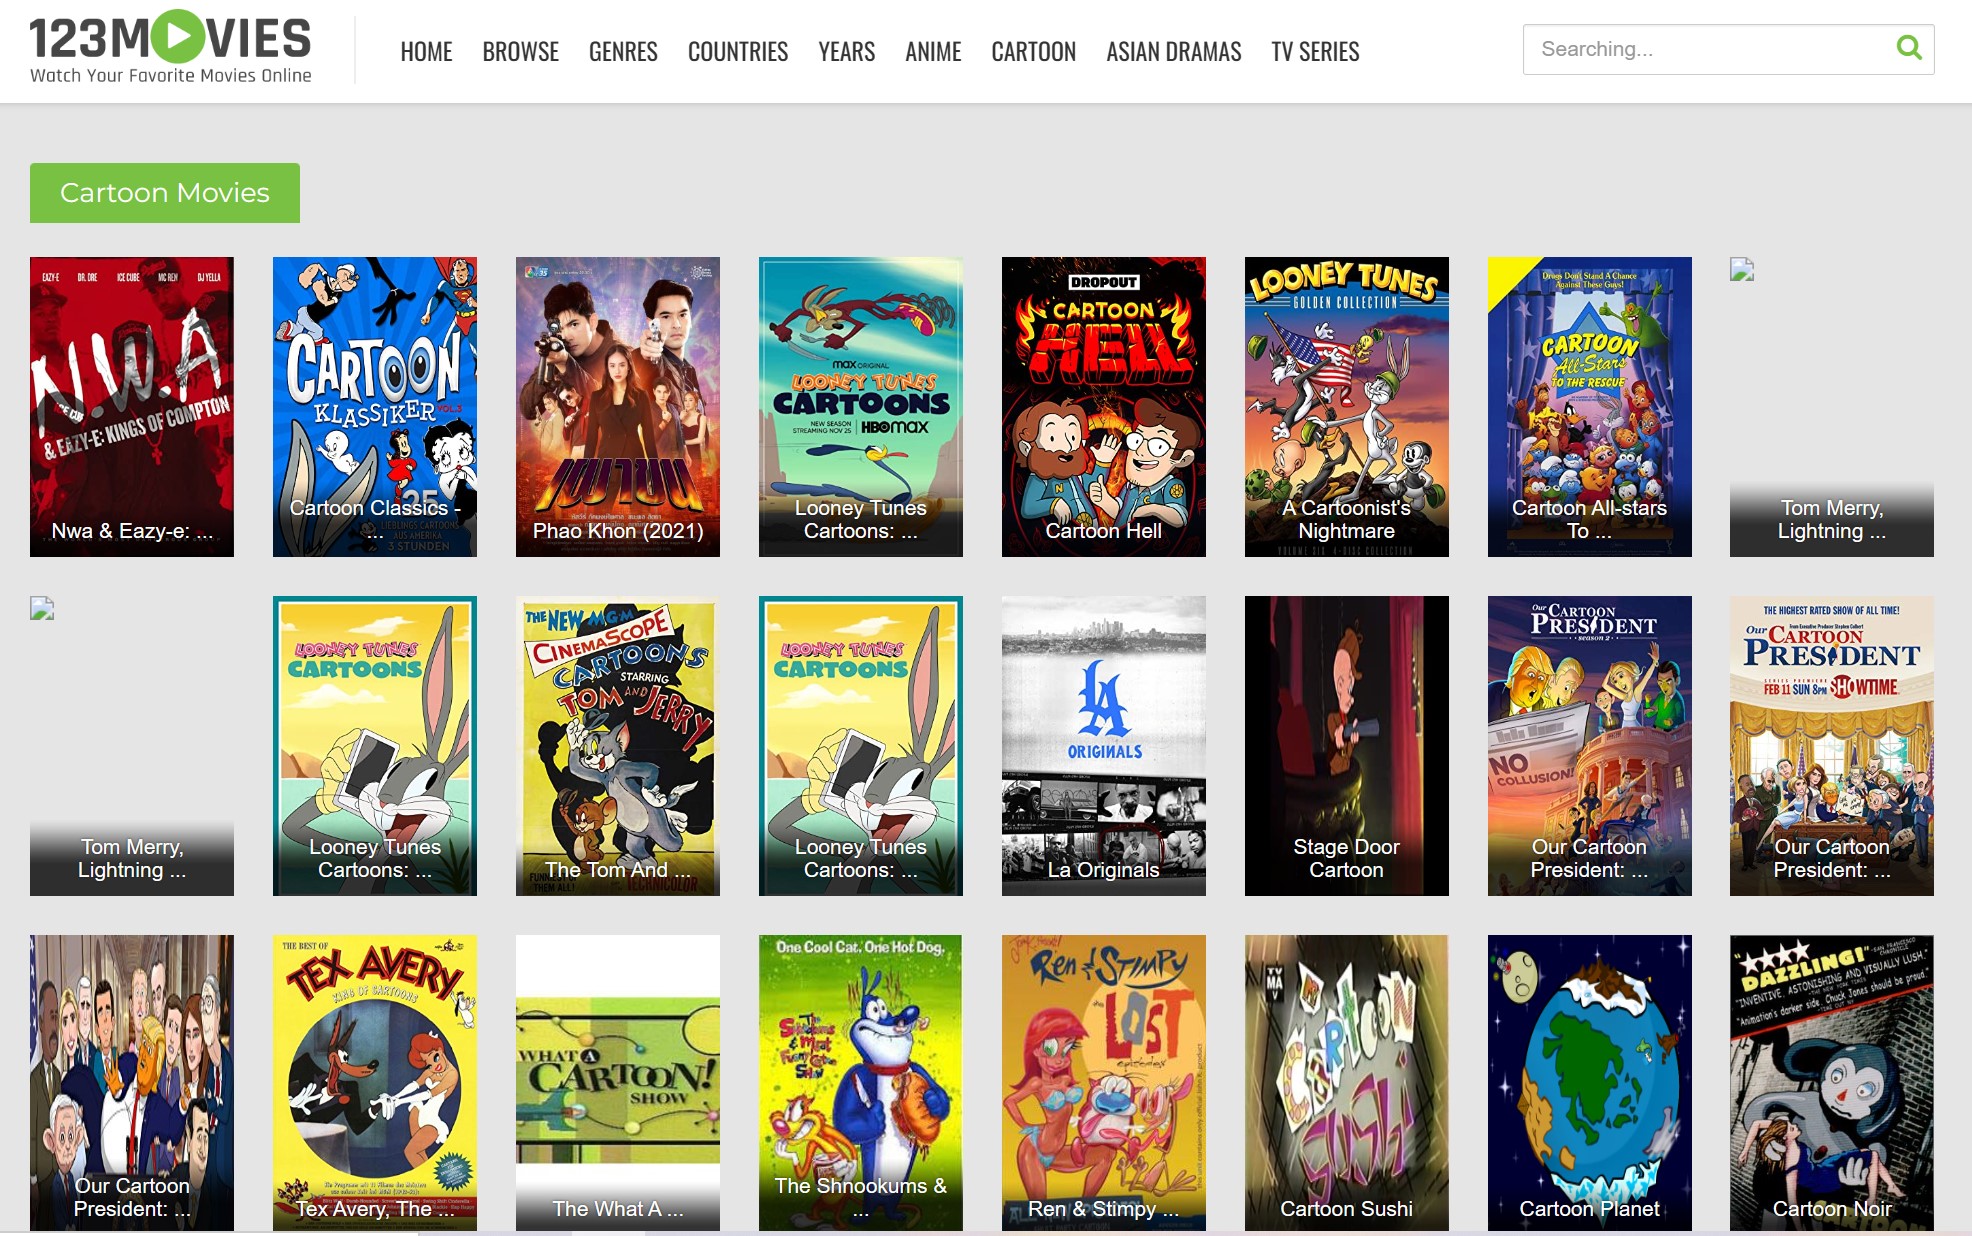Open the Nwa & Eazy-e poster
Screen dimensions: 1972x1236
[x=132, y=407]
